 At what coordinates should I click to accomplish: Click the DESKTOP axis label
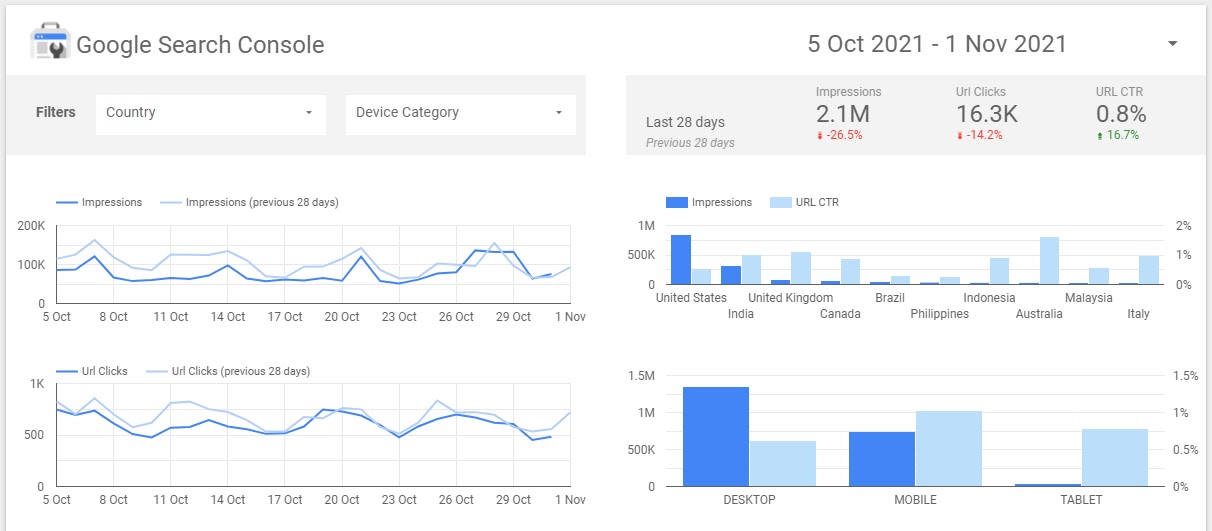(749, 500)
